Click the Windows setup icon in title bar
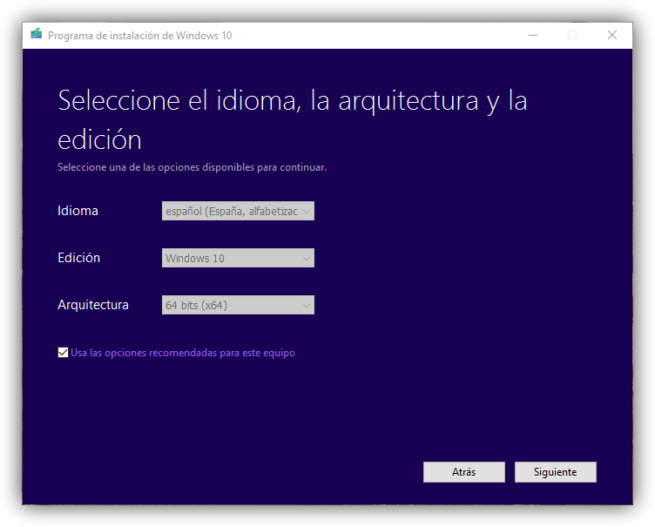 pyautogui.click(x=36, y=35)
